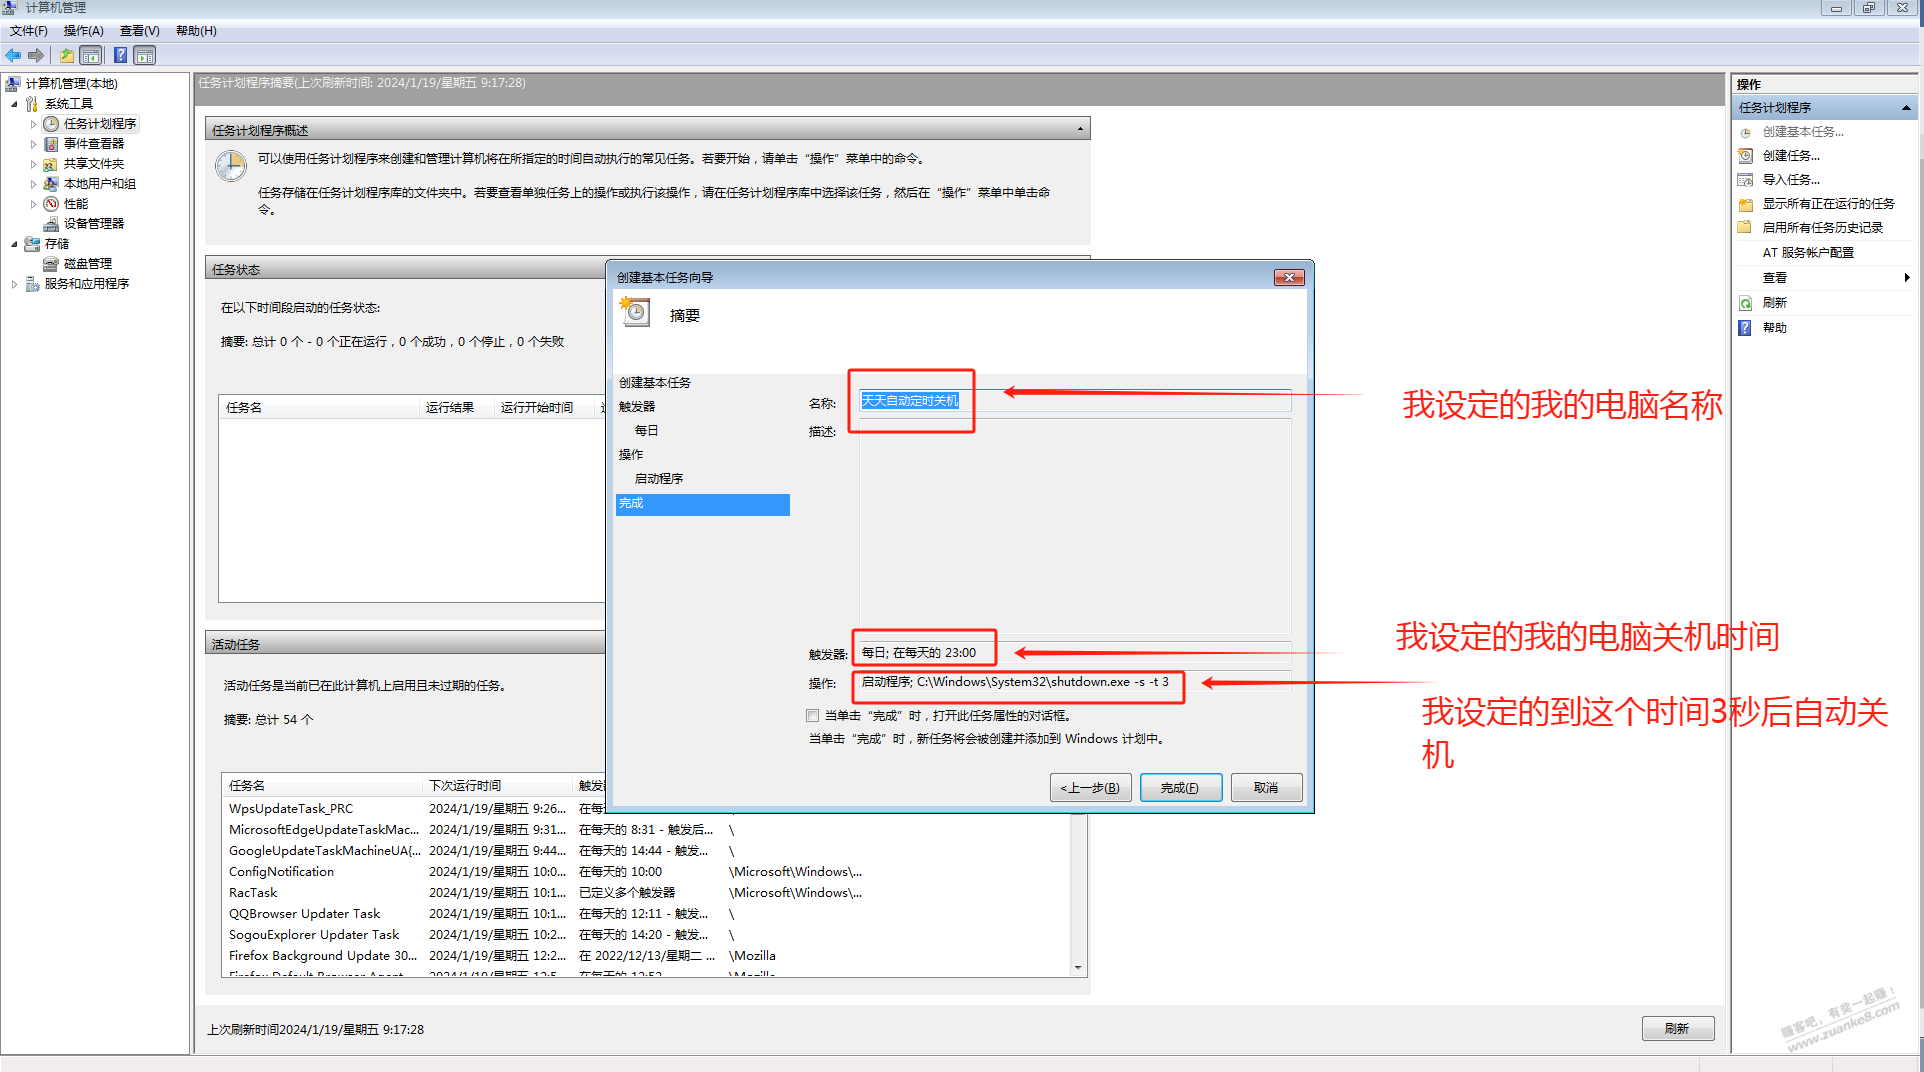This screenshot has height=1072, width=1924.
Task: Click the 存储 tree node icon
Action: pyautogui.click(x=32, y=244)
